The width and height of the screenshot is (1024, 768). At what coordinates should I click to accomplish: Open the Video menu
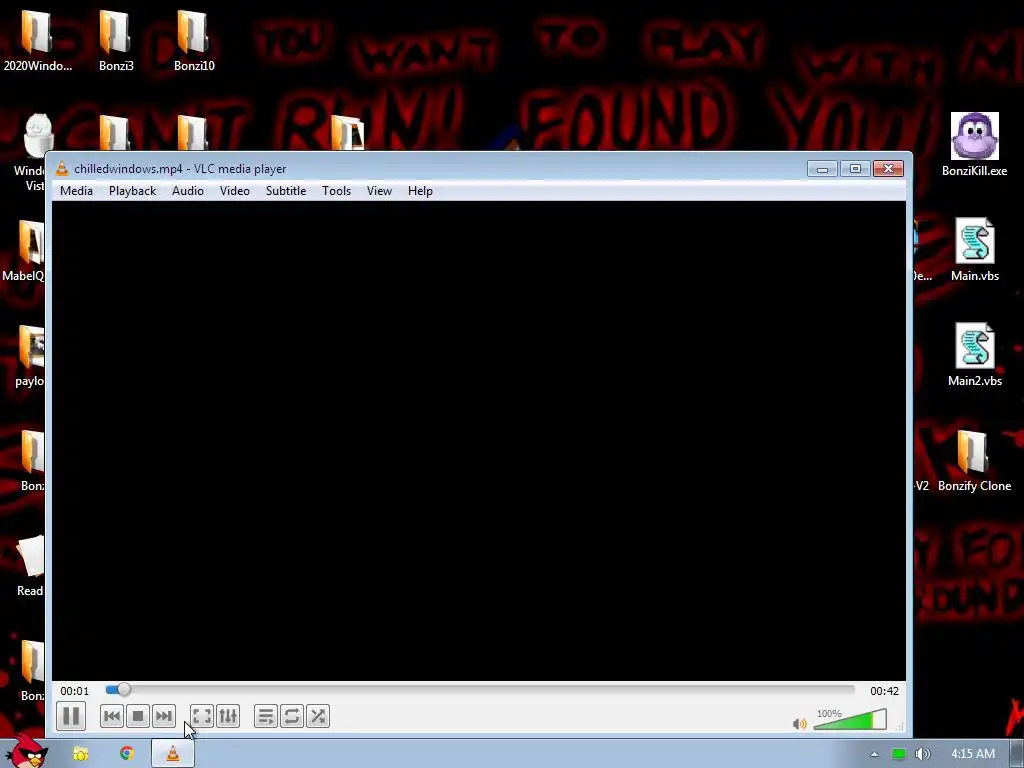coord(234,191)
